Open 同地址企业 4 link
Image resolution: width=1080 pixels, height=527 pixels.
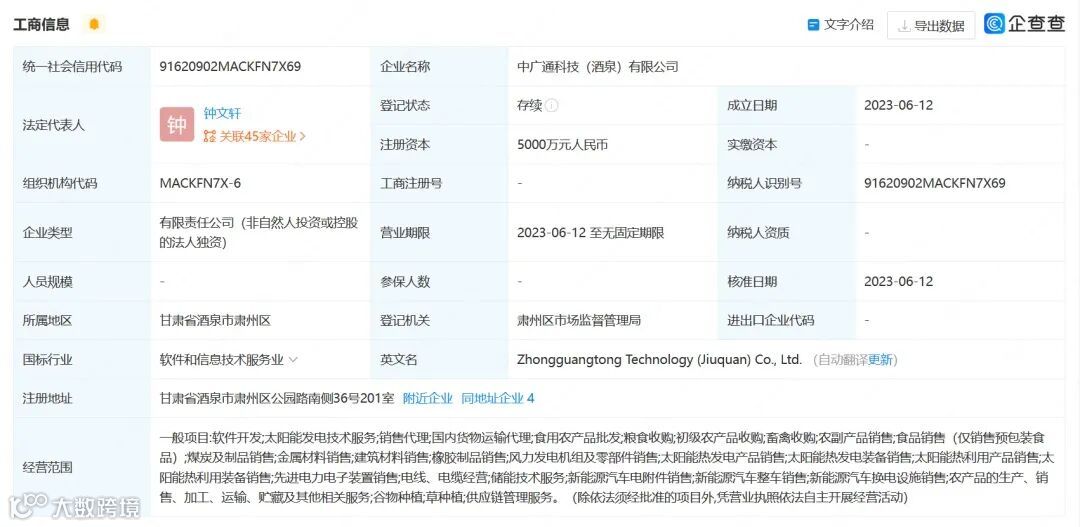click(x=498, y=398)
